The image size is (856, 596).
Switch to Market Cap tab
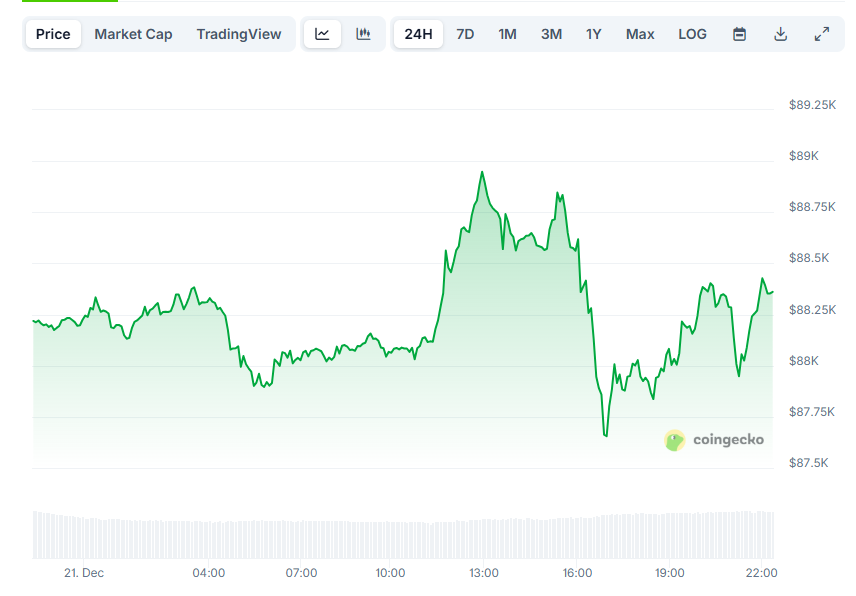pos(133,34)
